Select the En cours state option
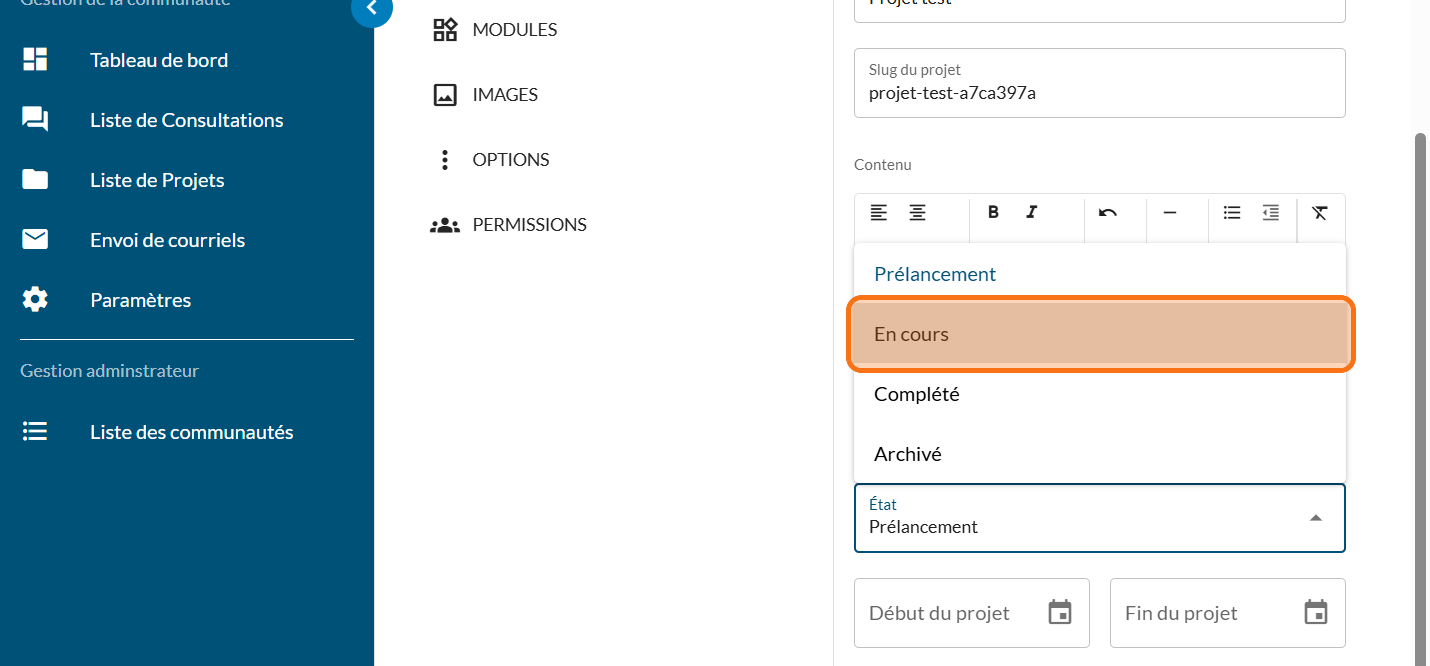 [x=1100, y=334]
